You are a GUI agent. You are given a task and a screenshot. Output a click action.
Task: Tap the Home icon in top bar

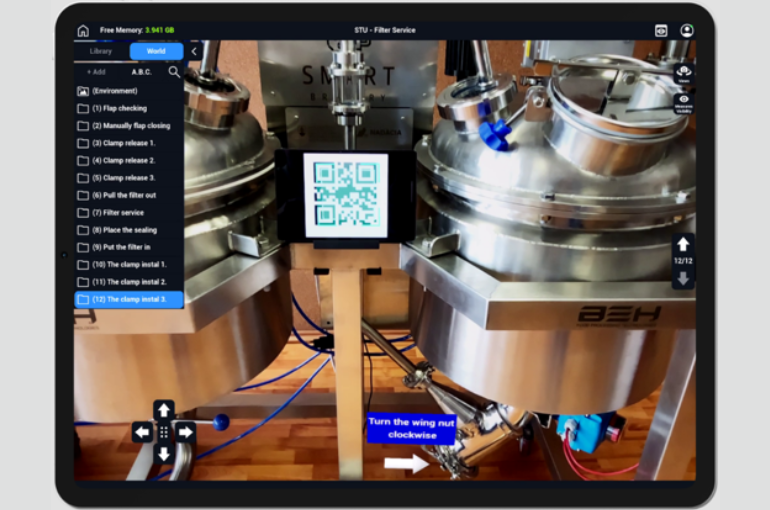click(x=83, y=30)
